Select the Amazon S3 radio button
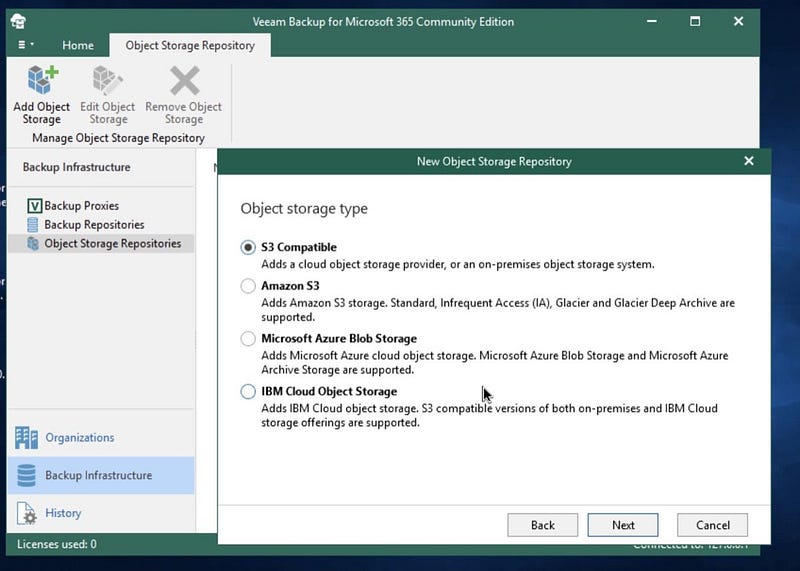The width and height of the screenshot is (800, 571). (248, 286)
